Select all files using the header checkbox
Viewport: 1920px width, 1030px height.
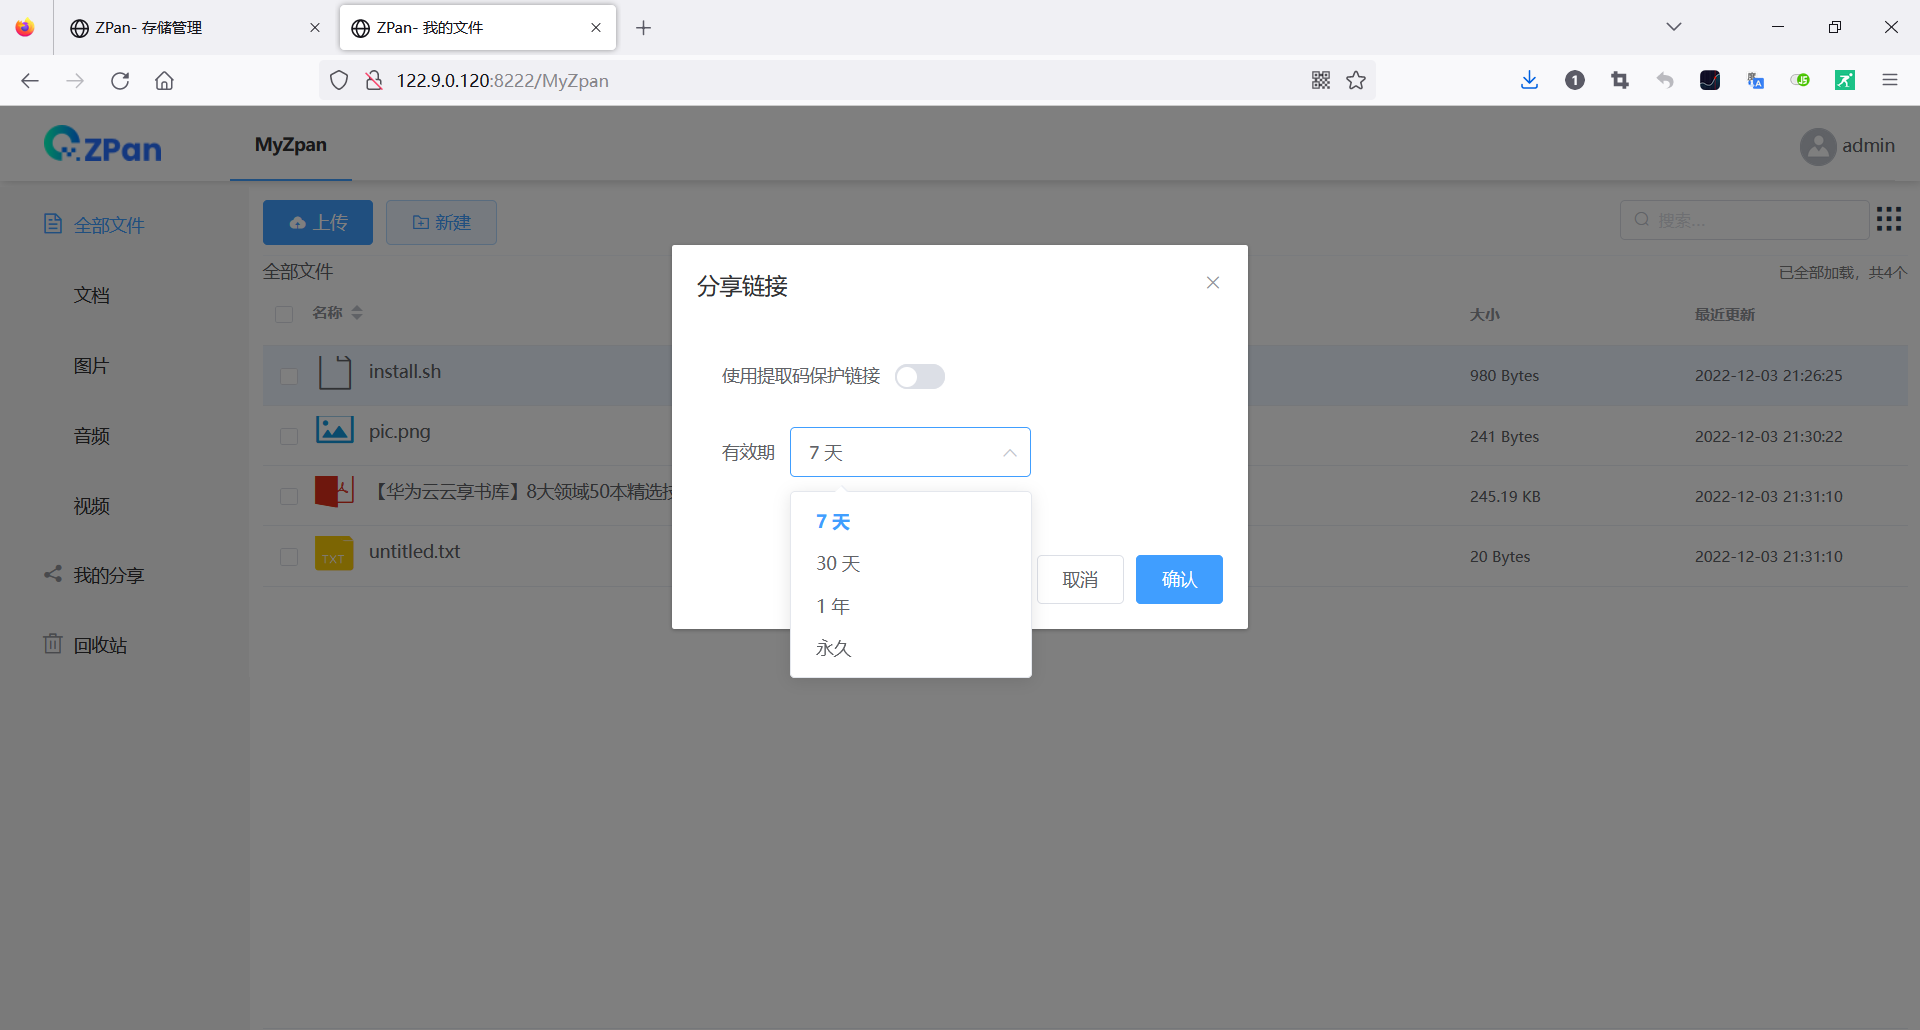point(283,314)
